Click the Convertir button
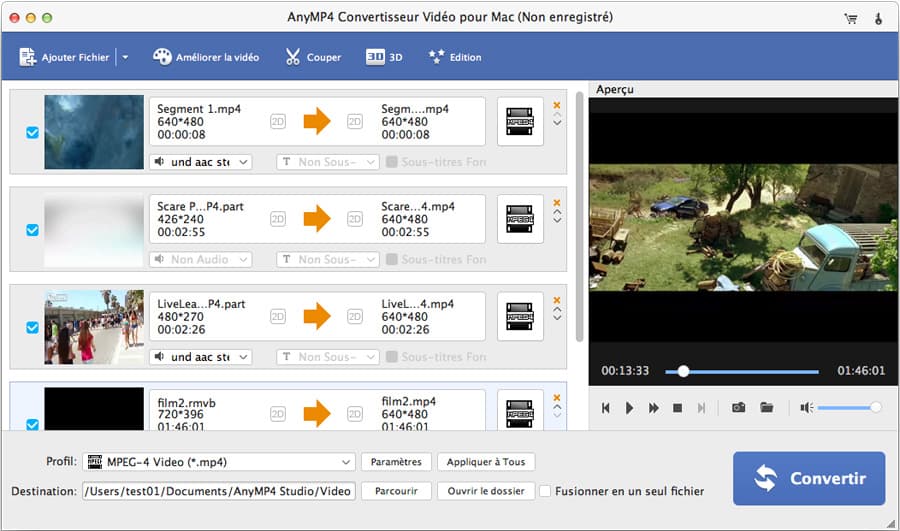Viewport: 900px width, 531px height. coord(808,478)
